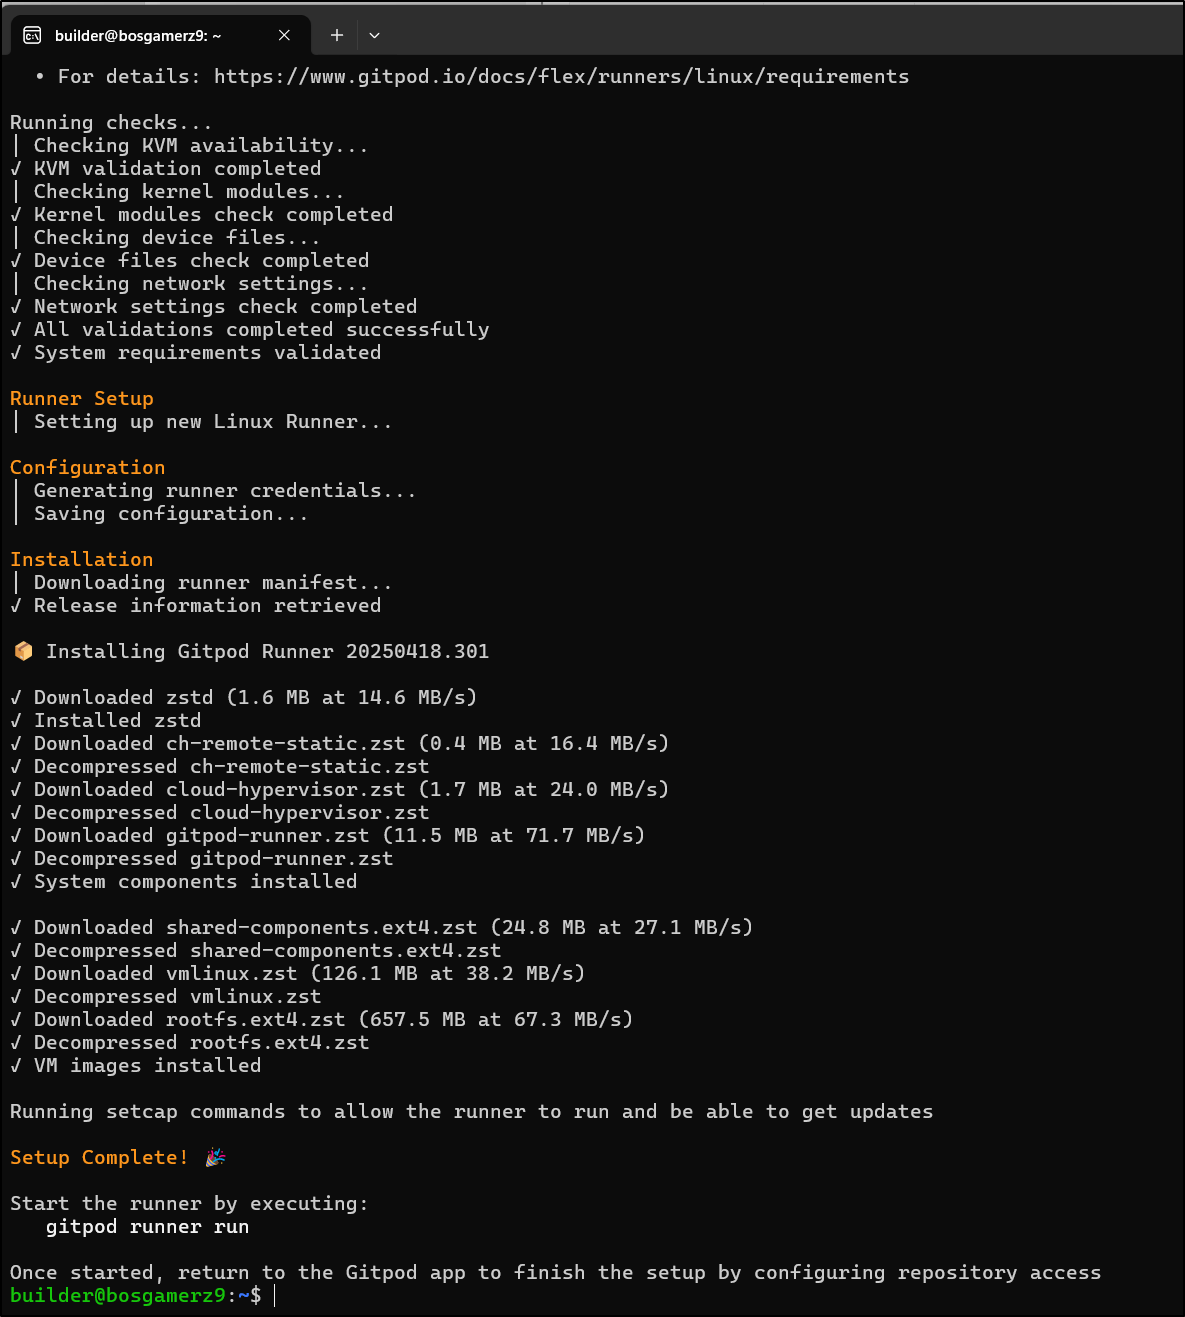Click the Setup Complete! text
The image size is (1185, 1317).
tap(99, 1158)
